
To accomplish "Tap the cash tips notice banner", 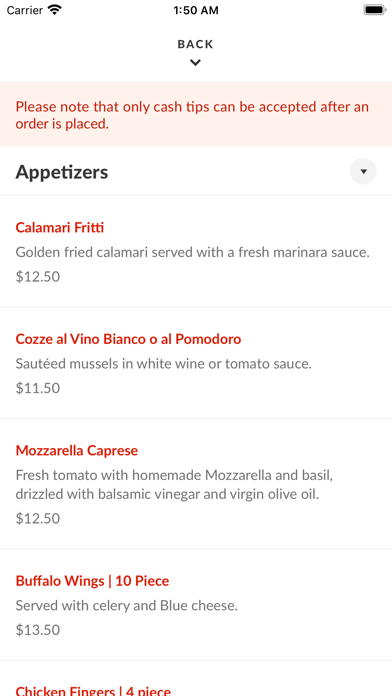I will [x=196, y=115].
